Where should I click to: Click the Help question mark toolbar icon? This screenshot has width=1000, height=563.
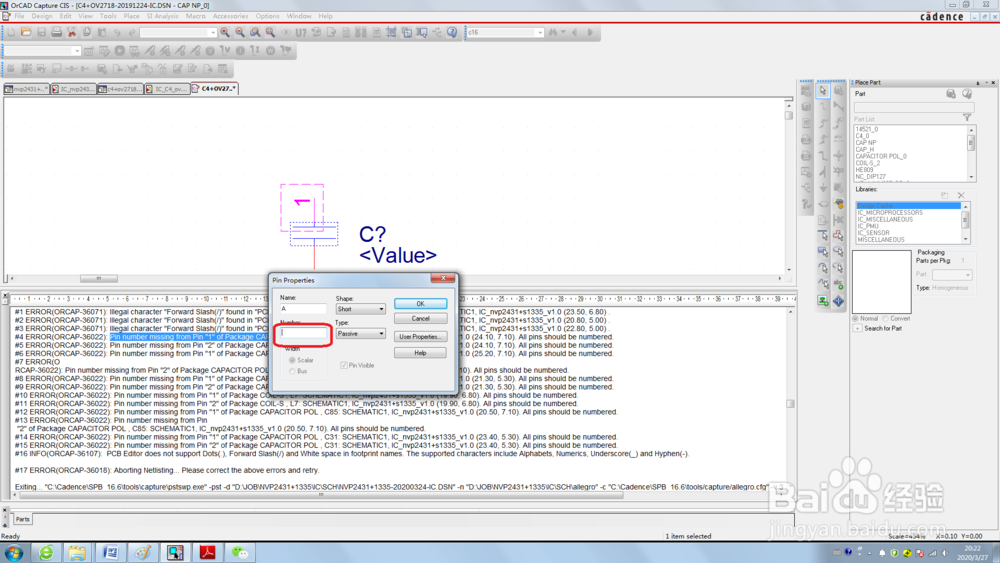point(452,32)
